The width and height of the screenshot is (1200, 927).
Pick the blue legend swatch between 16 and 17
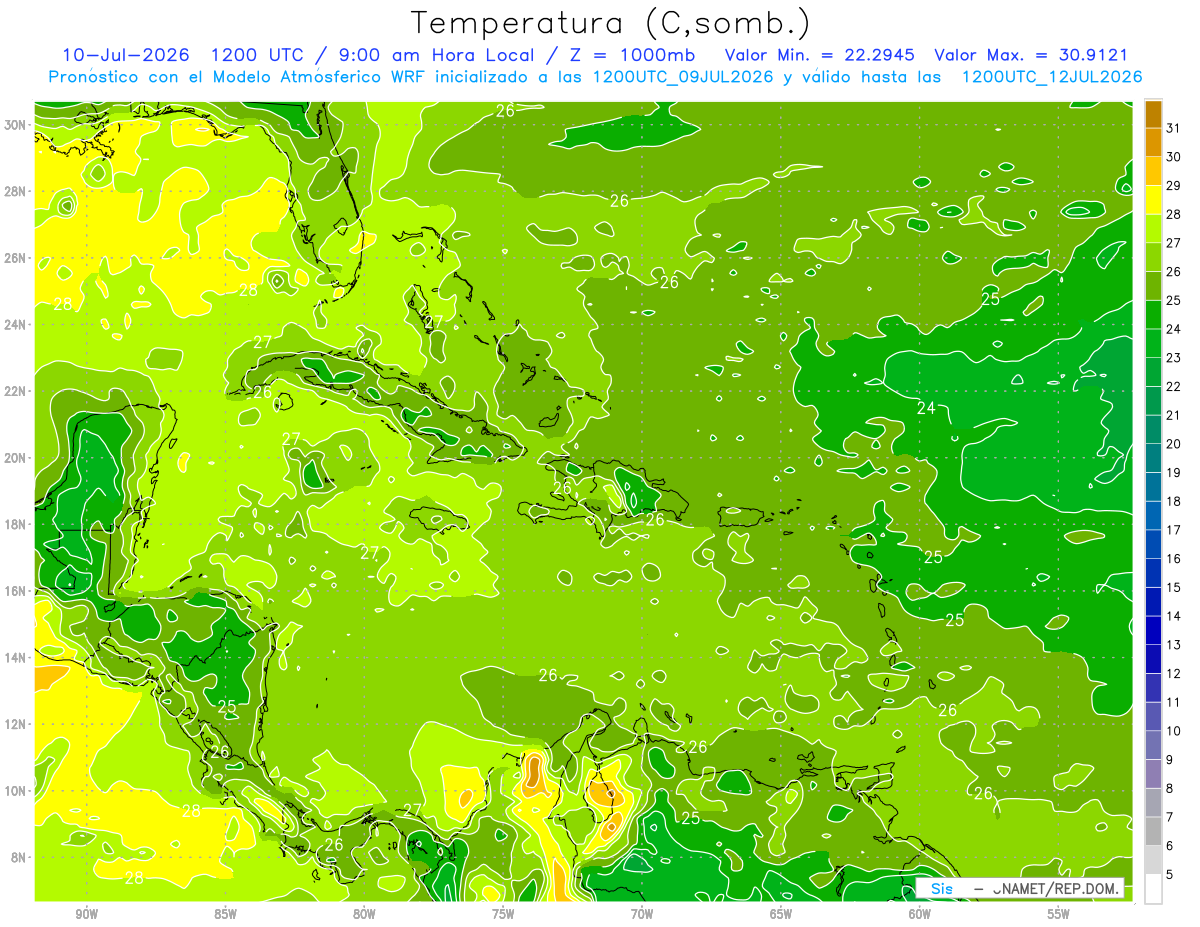tap(1153, 544)
